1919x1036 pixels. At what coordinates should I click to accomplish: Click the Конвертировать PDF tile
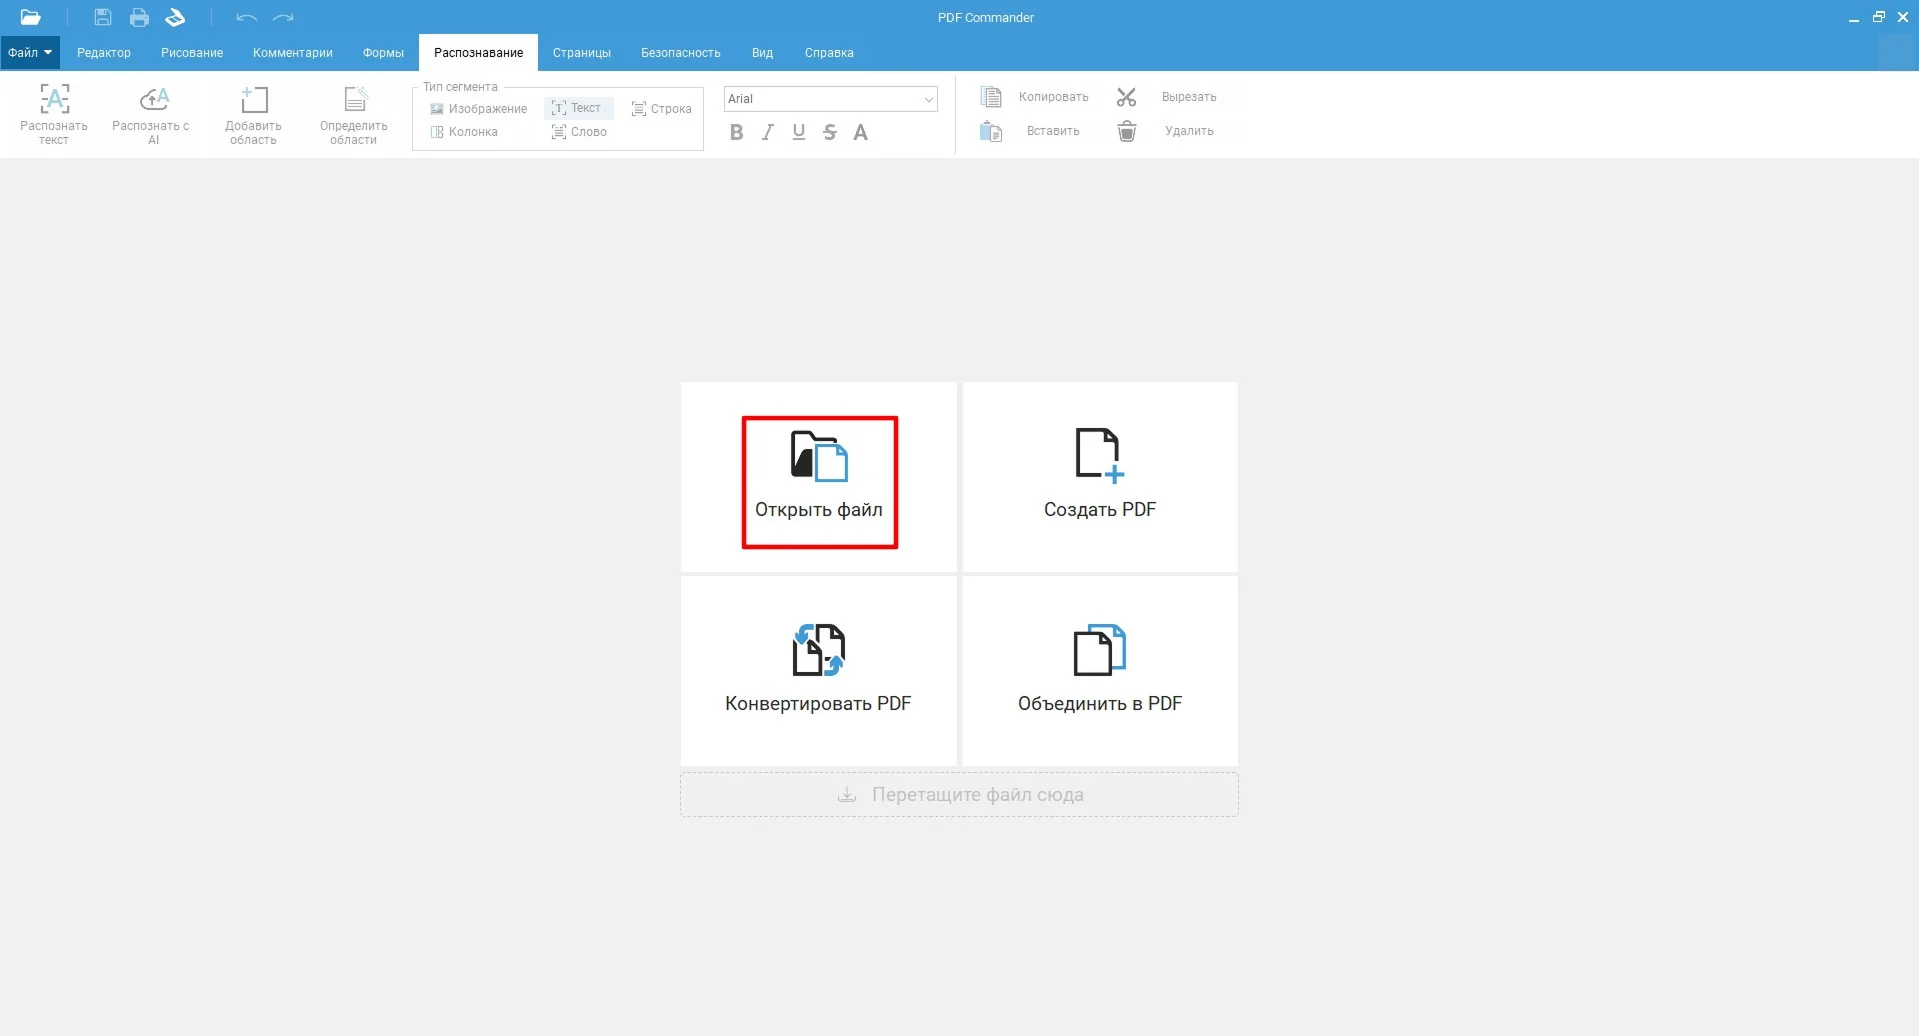(818, 670)
